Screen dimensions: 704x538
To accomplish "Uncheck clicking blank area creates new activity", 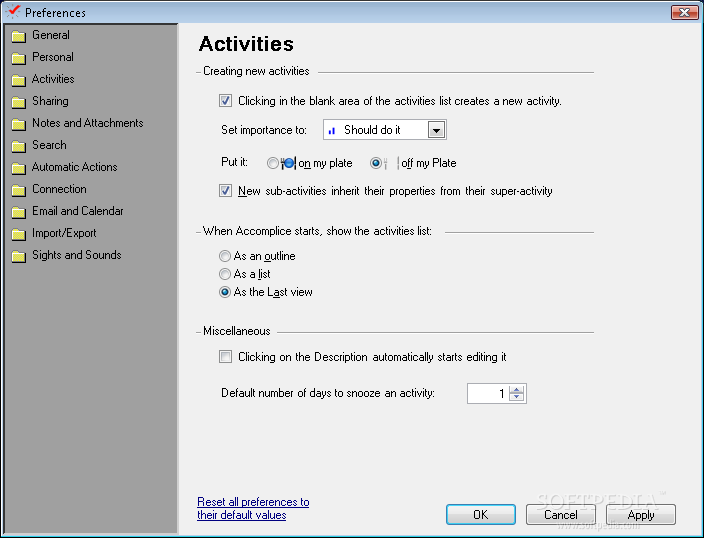I will click(225, 101).
